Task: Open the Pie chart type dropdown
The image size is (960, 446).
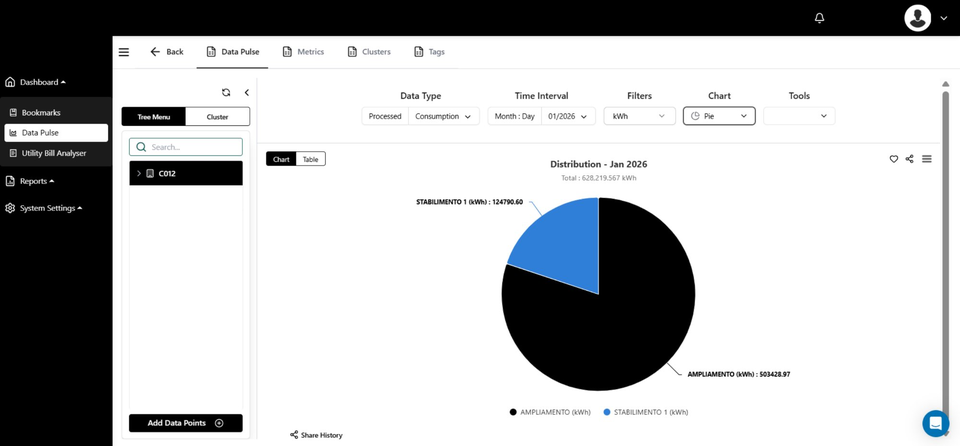Action: (x=719, y=116)
